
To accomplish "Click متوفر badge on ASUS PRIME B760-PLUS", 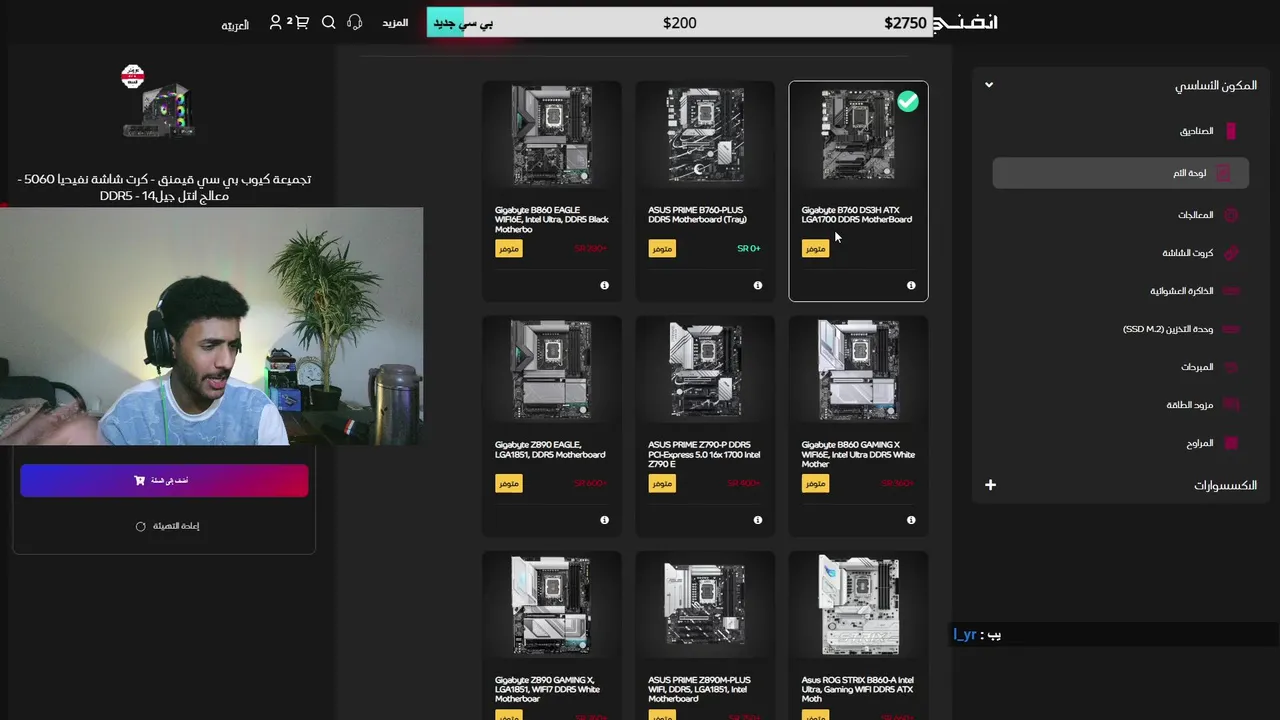I will coord(662,248).
